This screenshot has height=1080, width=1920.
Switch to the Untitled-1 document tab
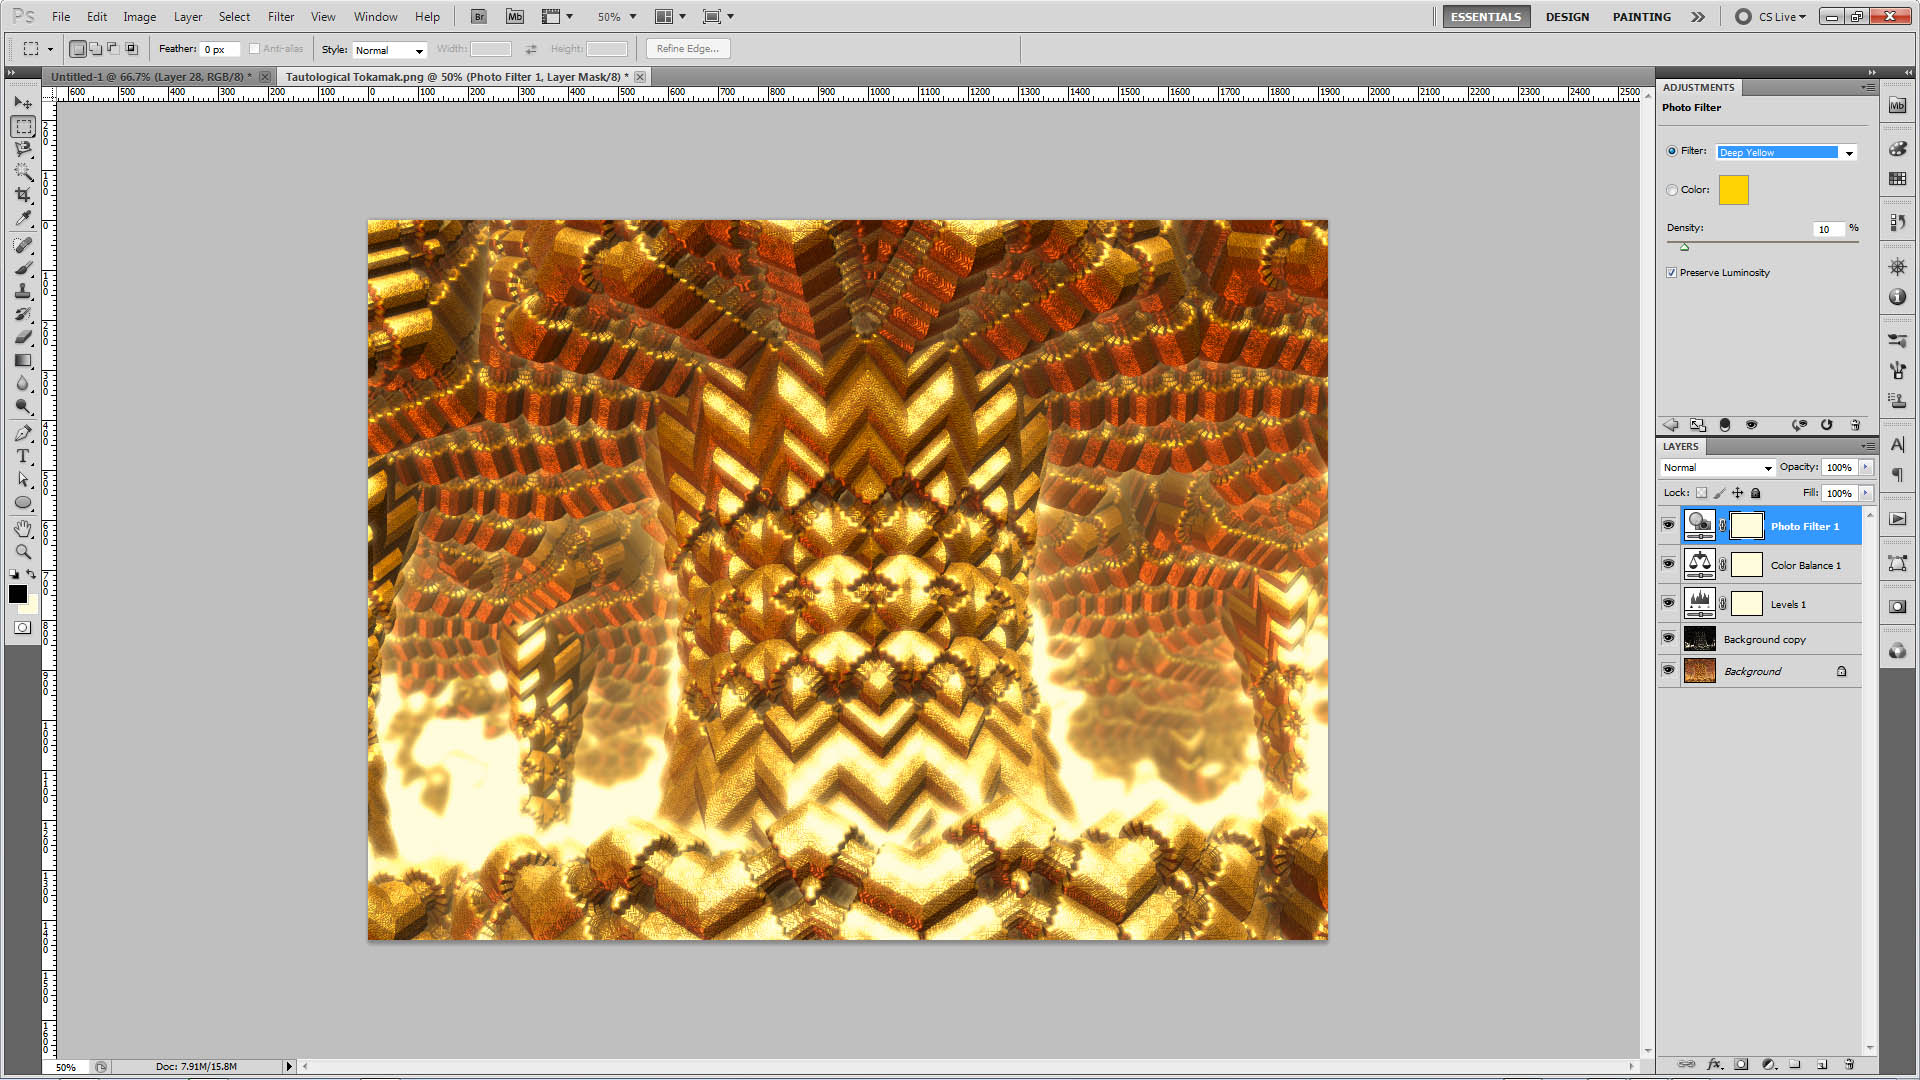150,77
